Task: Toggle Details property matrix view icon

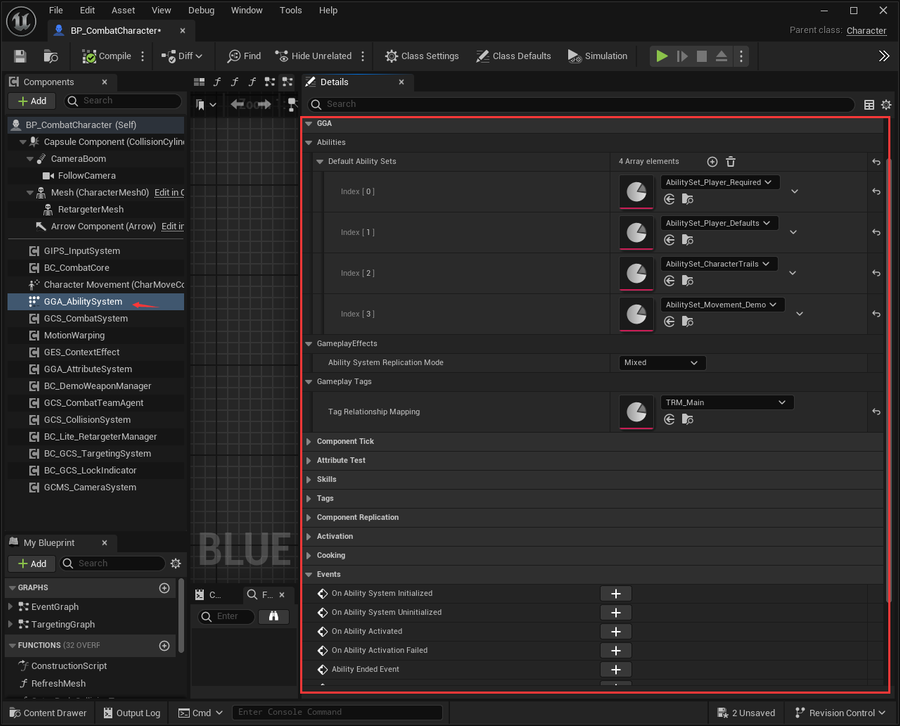Action: 869,104
